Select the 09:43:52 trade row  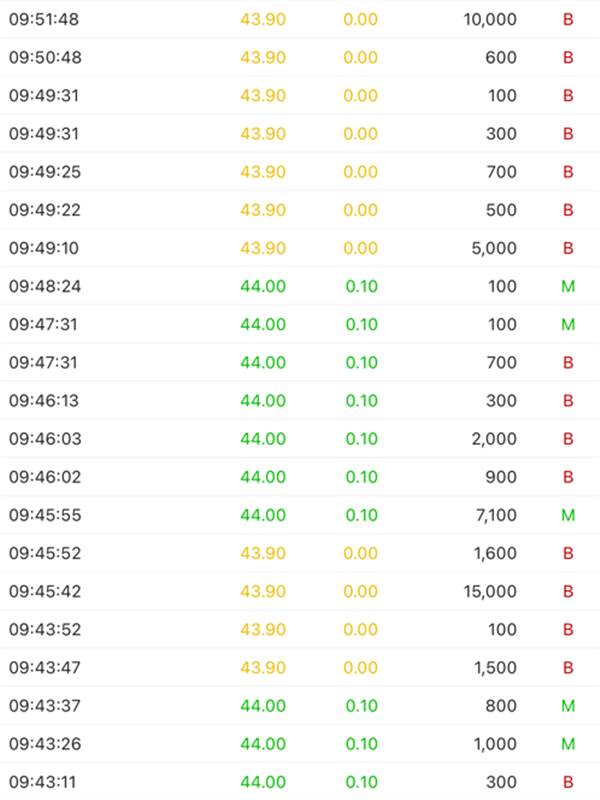[300, 630]
